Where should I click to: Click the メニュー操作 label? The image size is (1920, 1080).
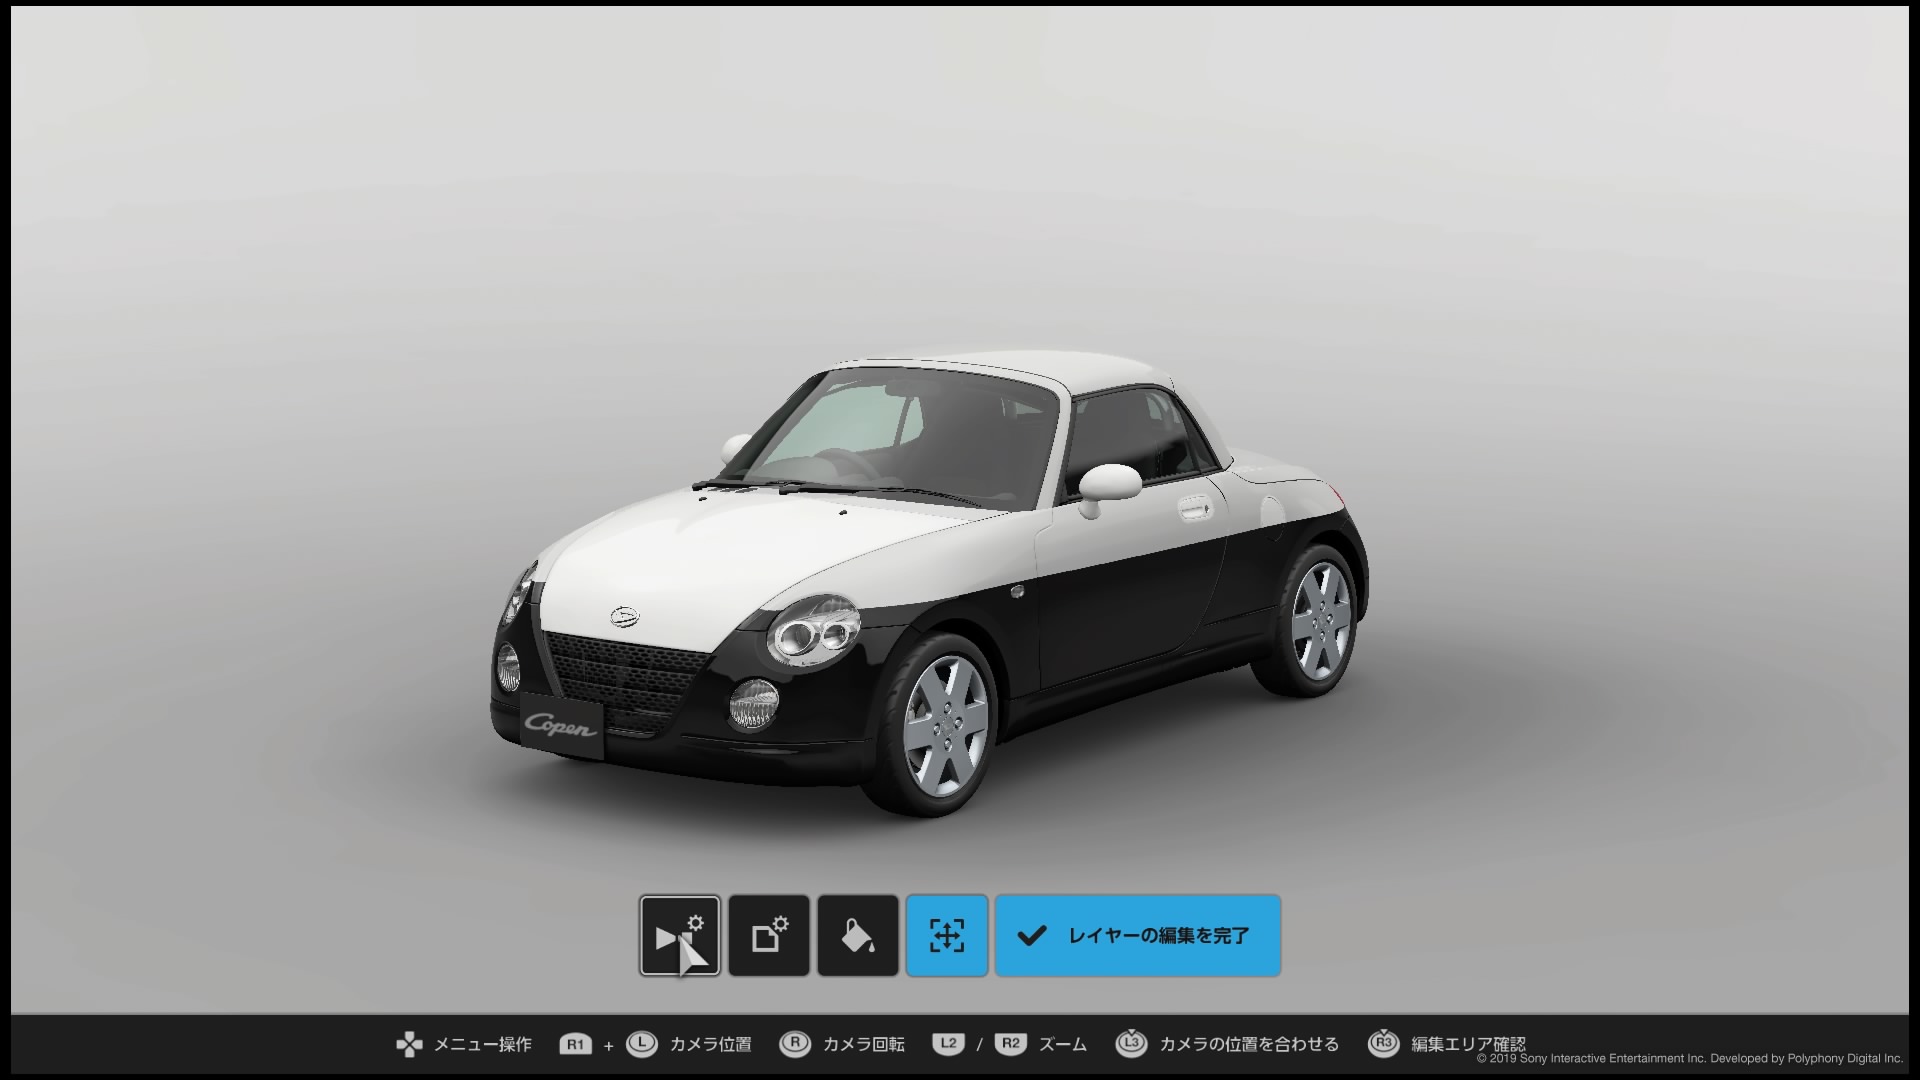coord(483,1045)
